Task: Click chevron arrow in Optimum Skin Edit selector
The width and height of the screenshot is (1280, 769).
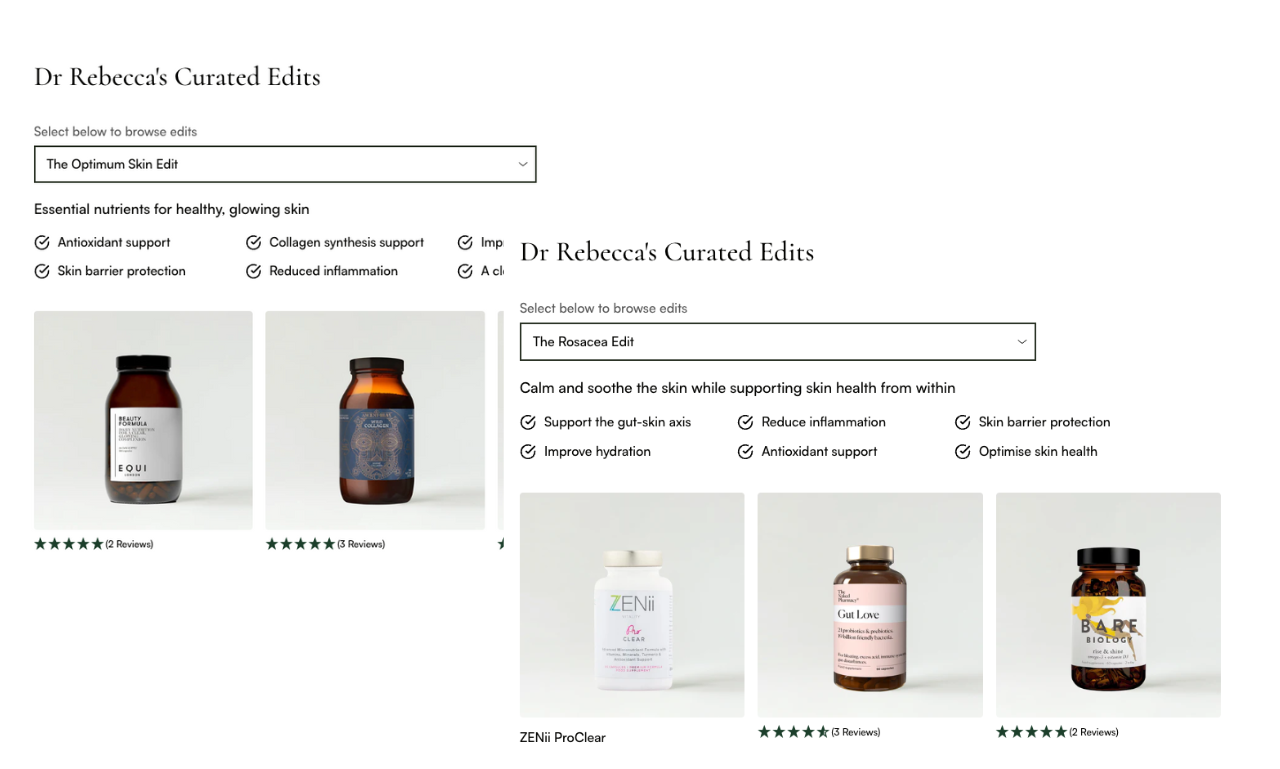Action: tap(522, 164)
